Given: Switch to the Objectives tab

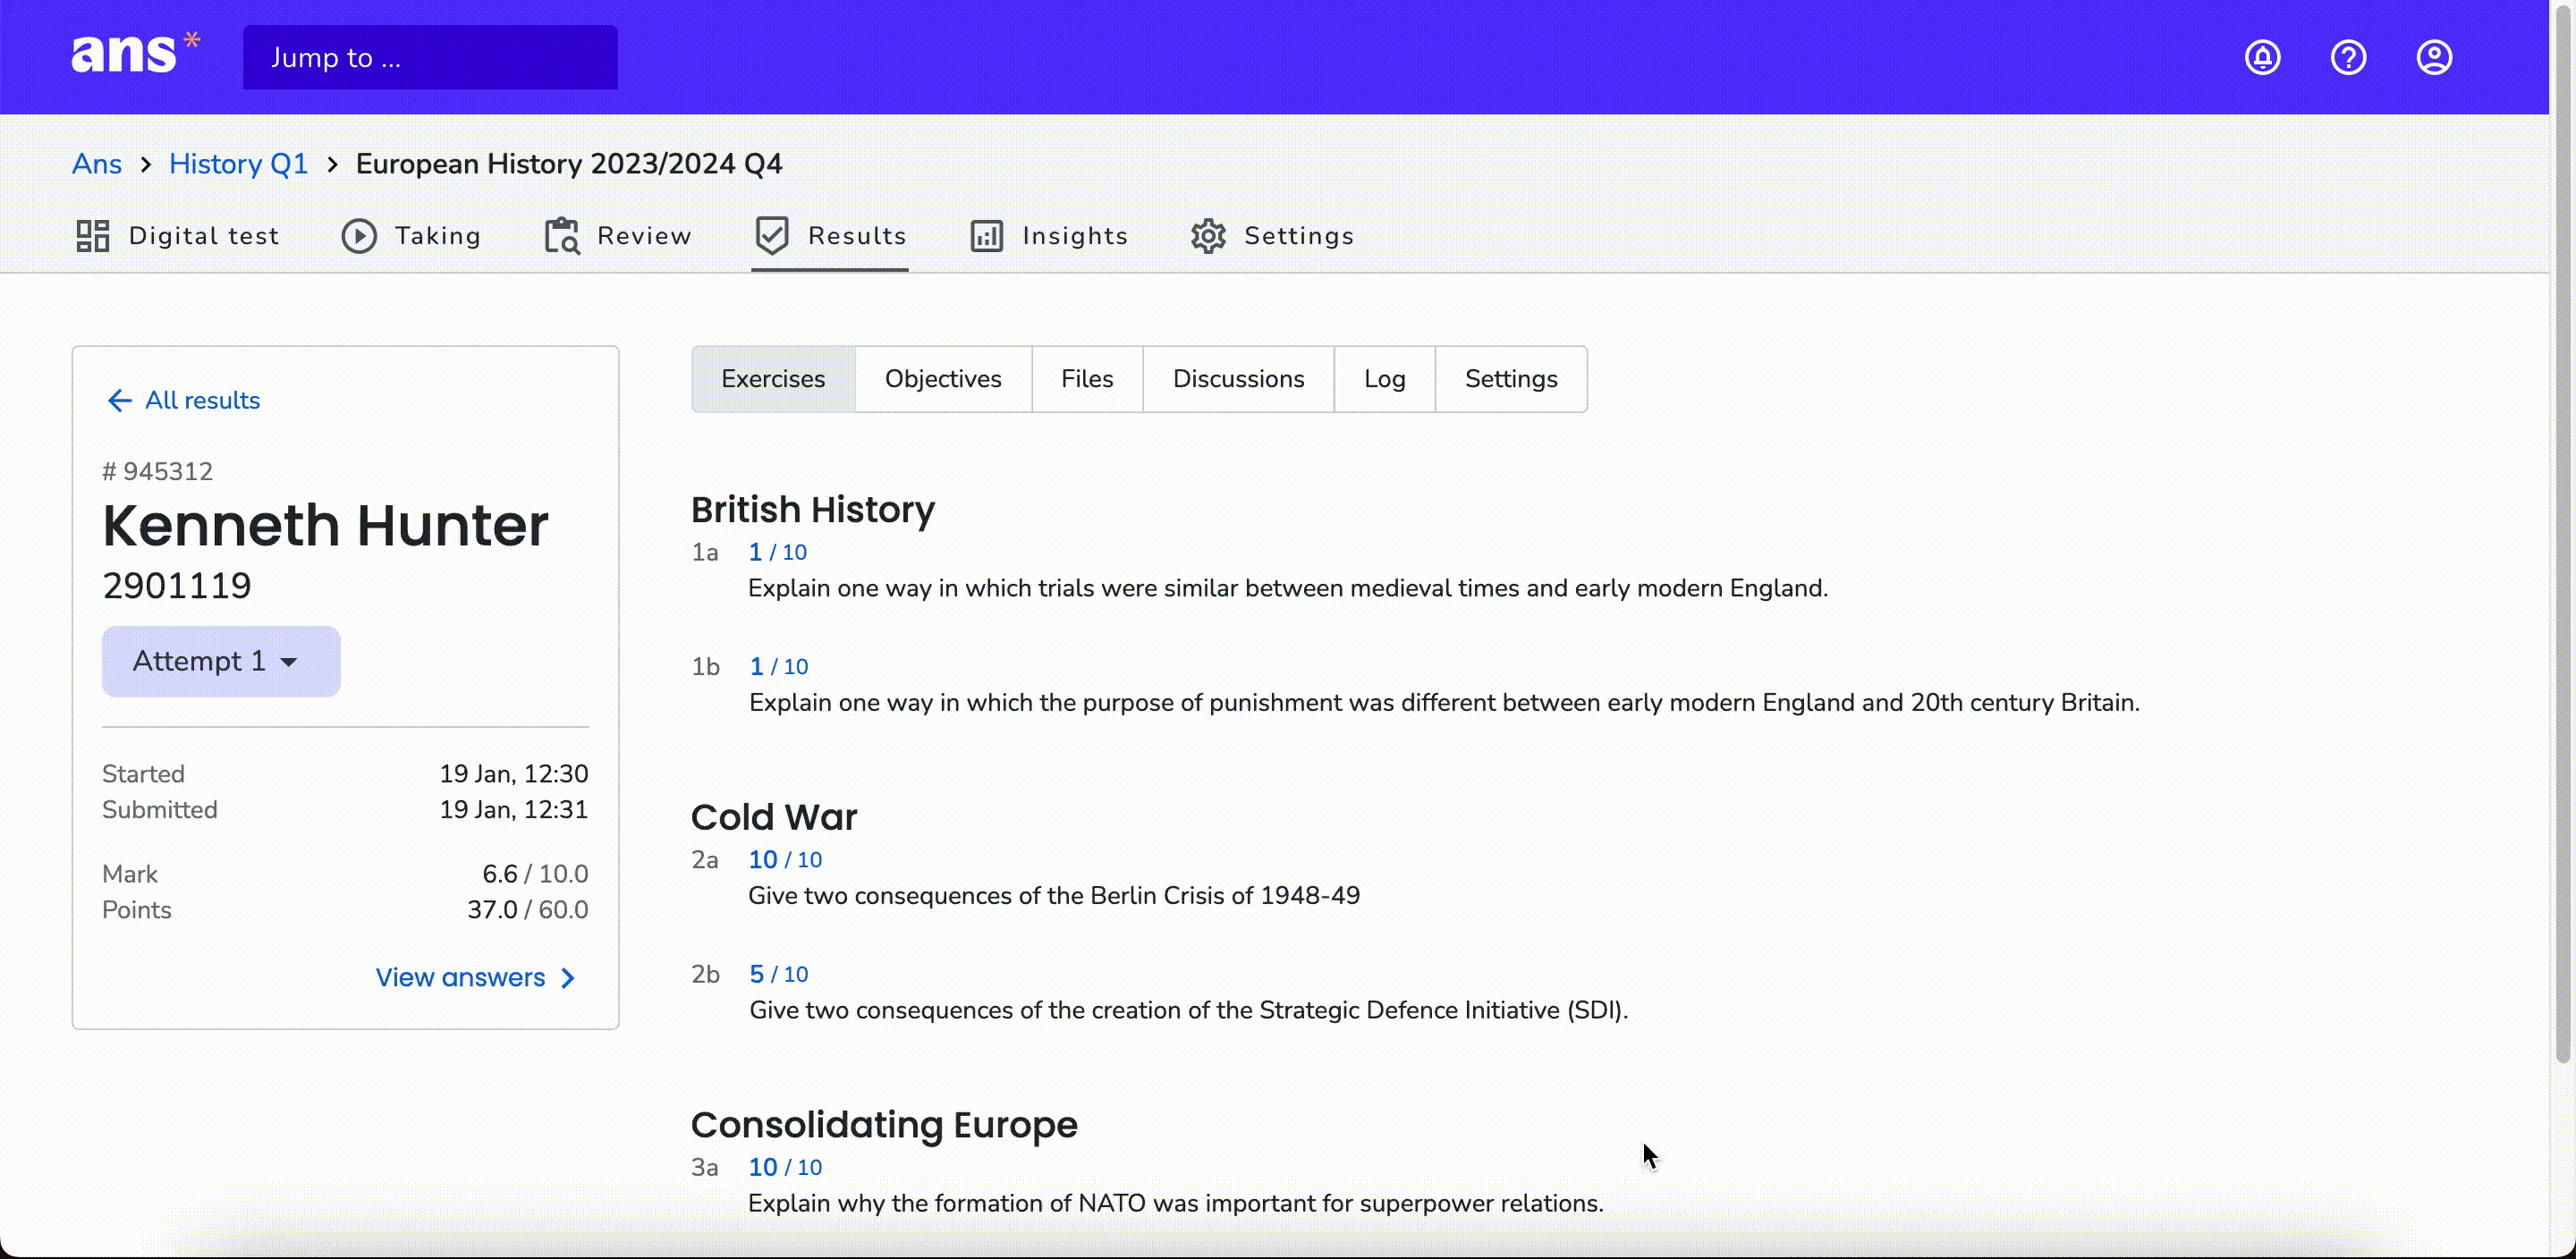Looking at the screenshot, I should [x=943, y=379].
